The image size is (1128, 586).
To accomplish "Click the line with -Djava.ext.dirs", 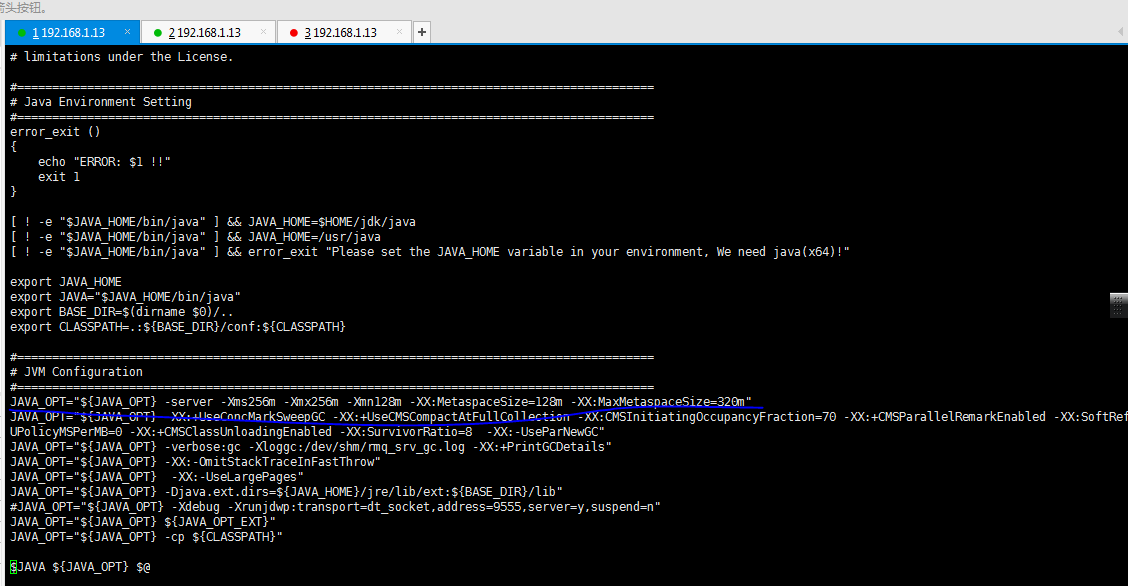I will 286,492.
